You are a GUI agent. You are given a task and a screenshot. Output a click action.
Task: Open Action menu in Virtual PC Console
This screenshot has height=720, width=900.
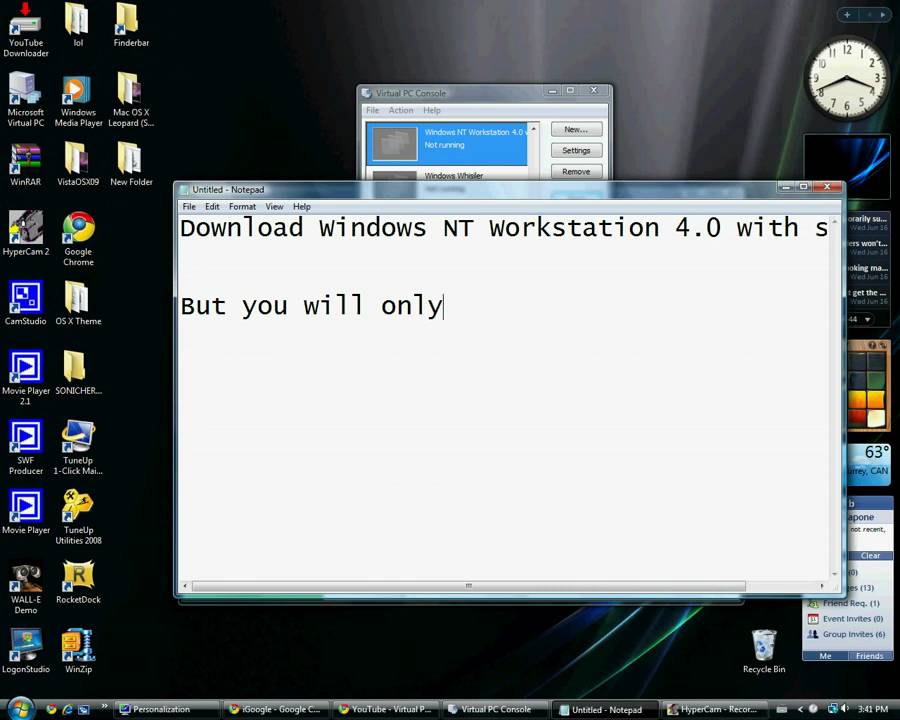pyautogui.click(x=401, y=110)
